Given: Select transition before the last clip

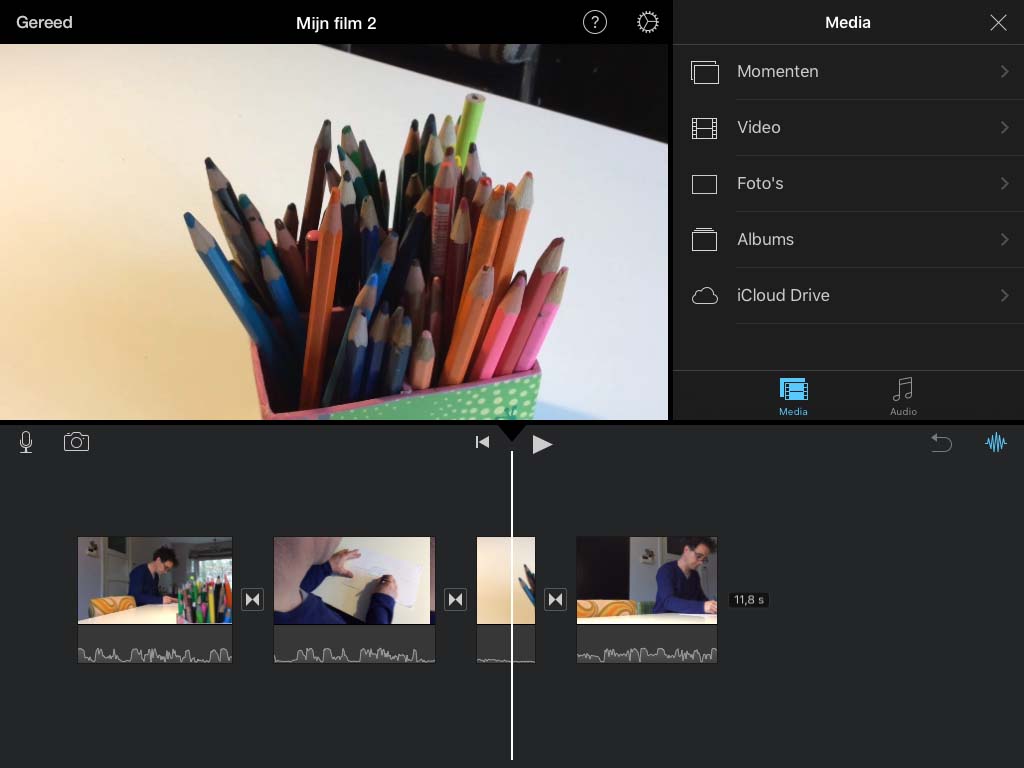Looking at the screenshot, I should 556,599.
